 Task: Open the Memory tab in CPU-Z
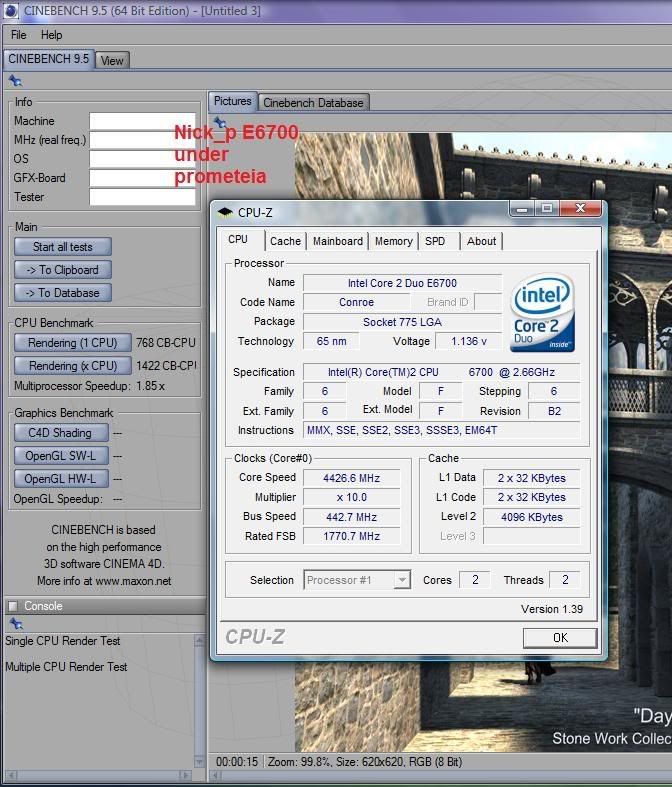393,241
